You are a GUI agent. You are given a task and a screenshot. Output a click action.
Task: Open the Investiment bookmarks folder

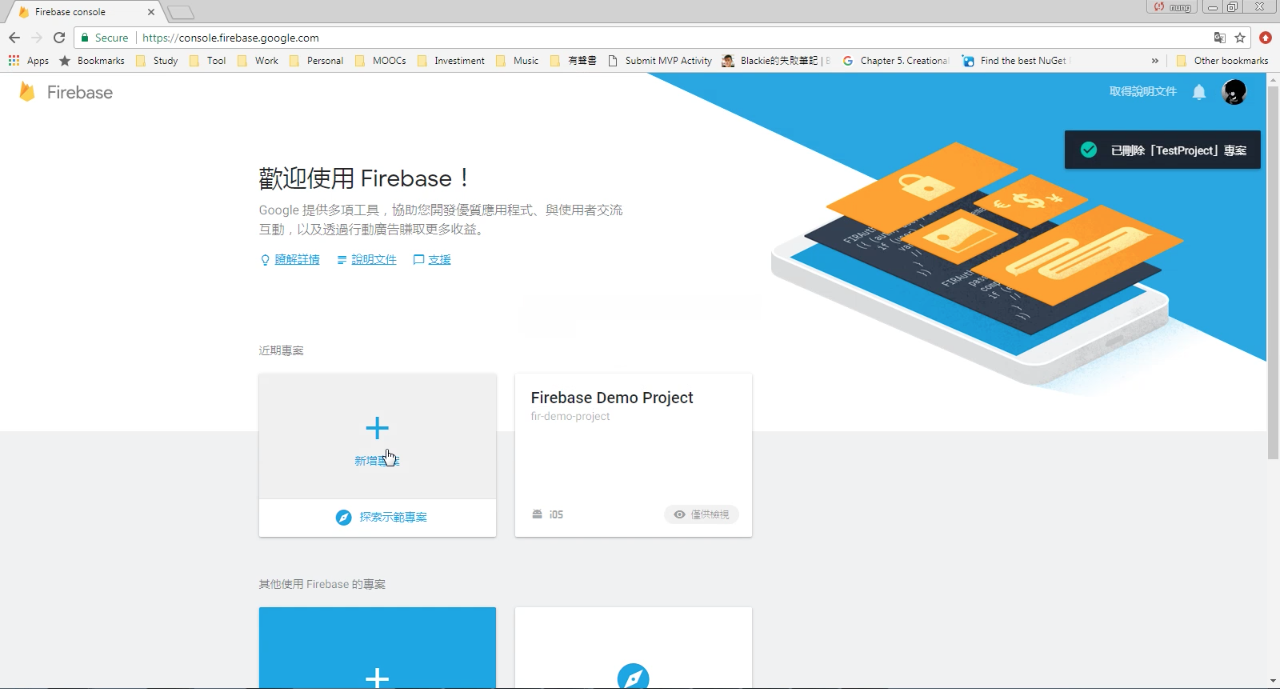(451, 61)
